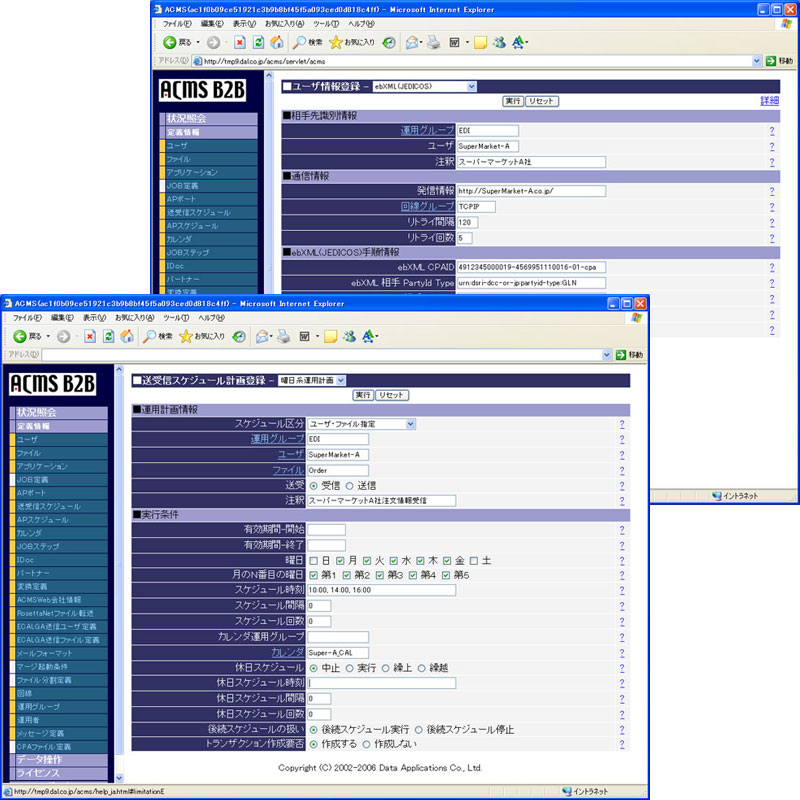Screen dimensions: 800x800
Task: Click the Home icon in the front browser toolbar
Action: tap(127, 336)
